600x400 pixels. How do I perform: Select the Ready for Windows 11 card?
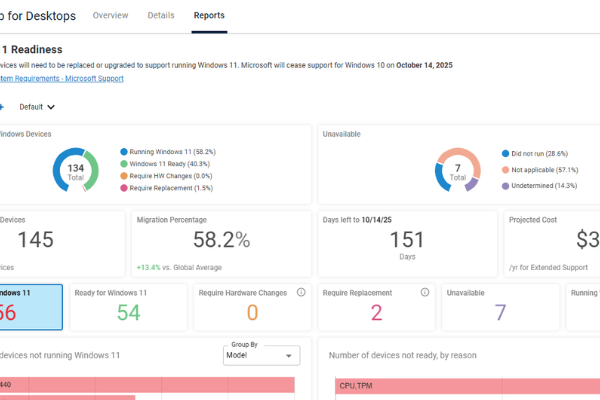(129, 307)
